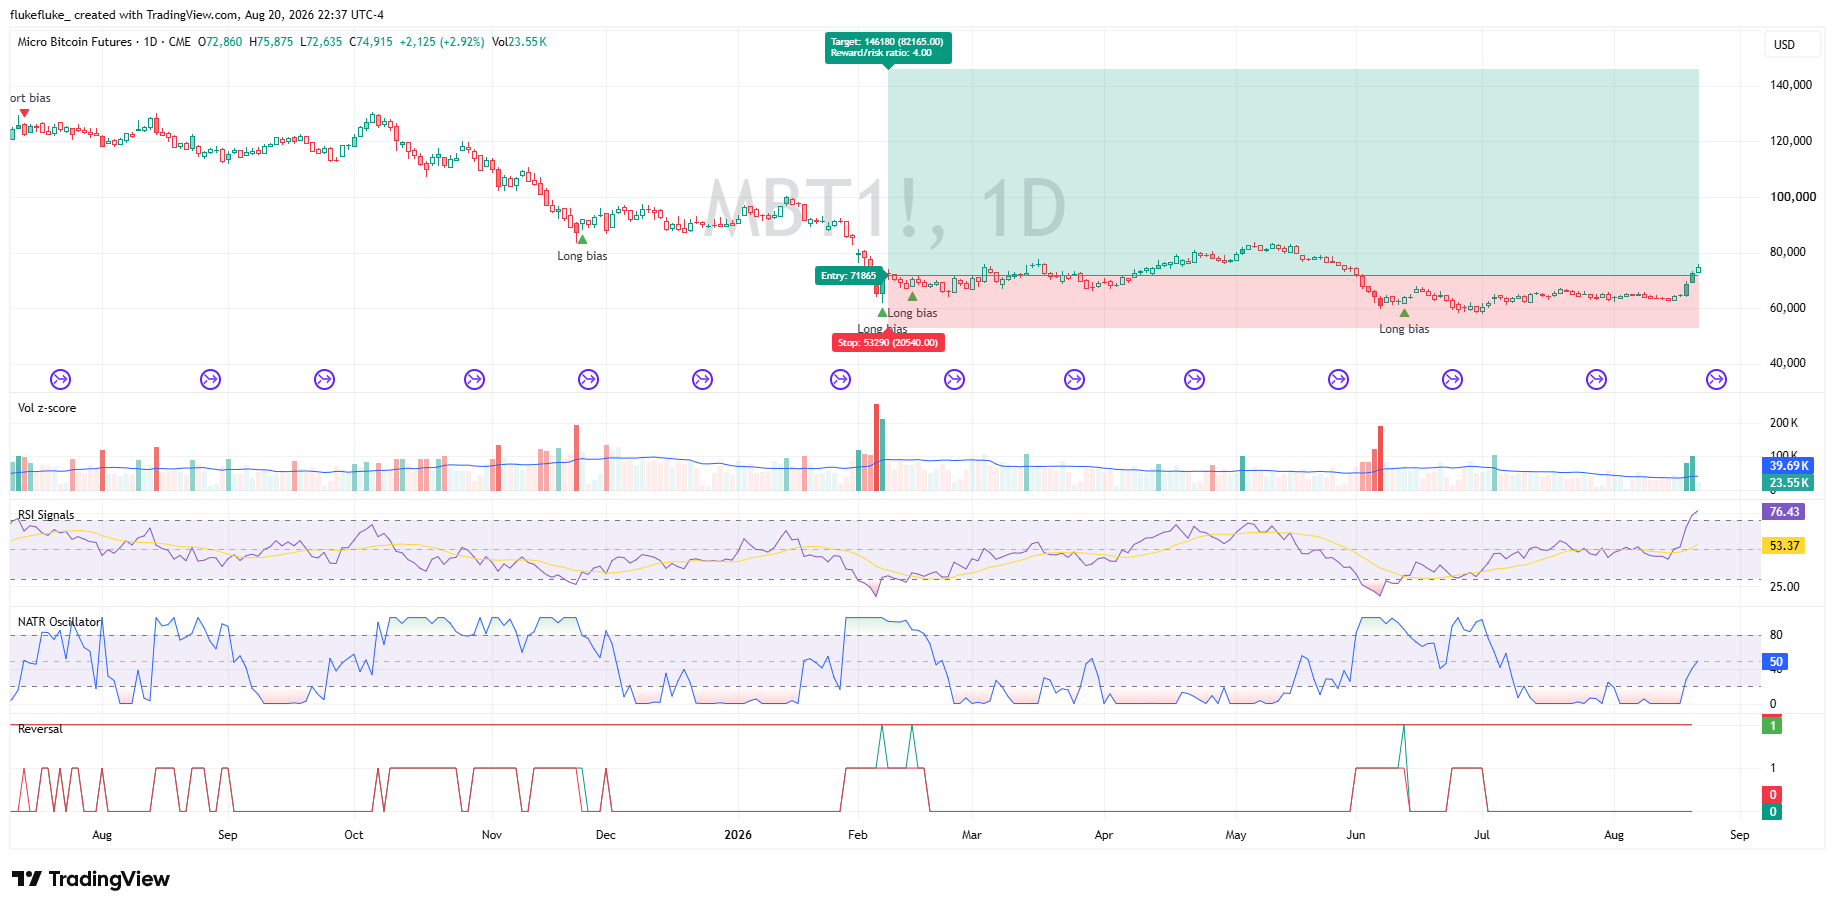1835x909 pixels.
Task: Click the 100,000 price axis label
Action: pos(1793,197)
